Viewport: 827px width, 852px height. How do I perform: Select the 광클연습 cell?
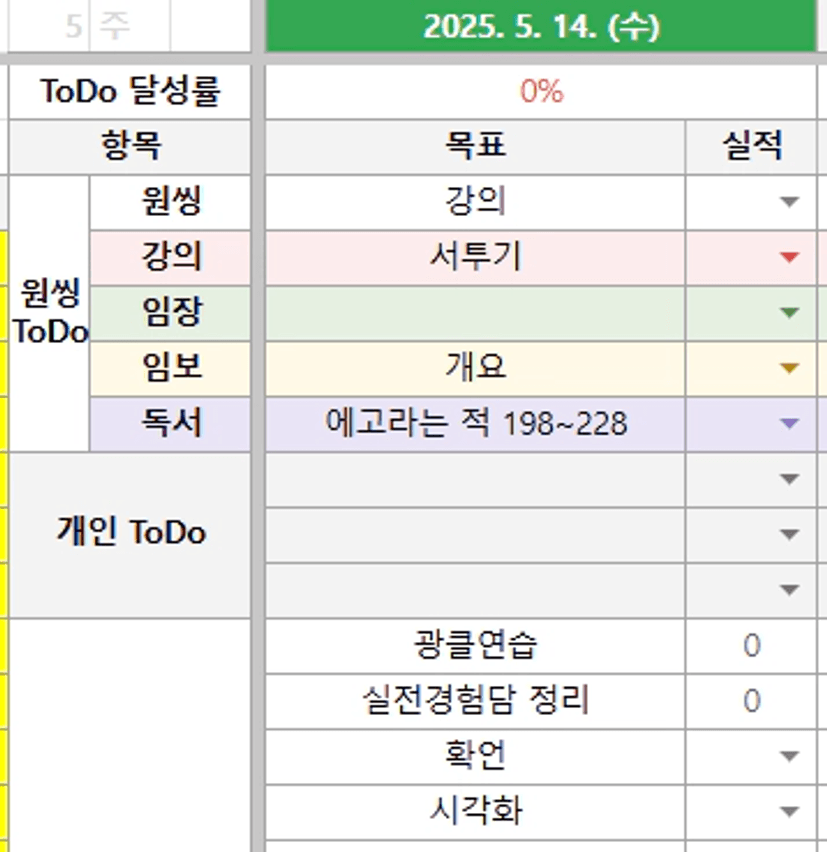[475, 645]
